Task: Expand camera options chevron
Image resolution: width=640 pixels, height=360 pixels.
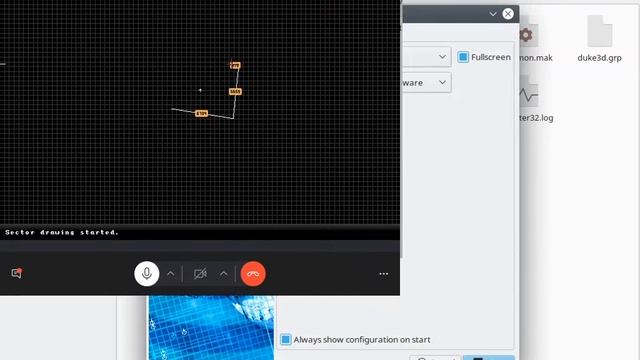Action: tap(224, 273)
